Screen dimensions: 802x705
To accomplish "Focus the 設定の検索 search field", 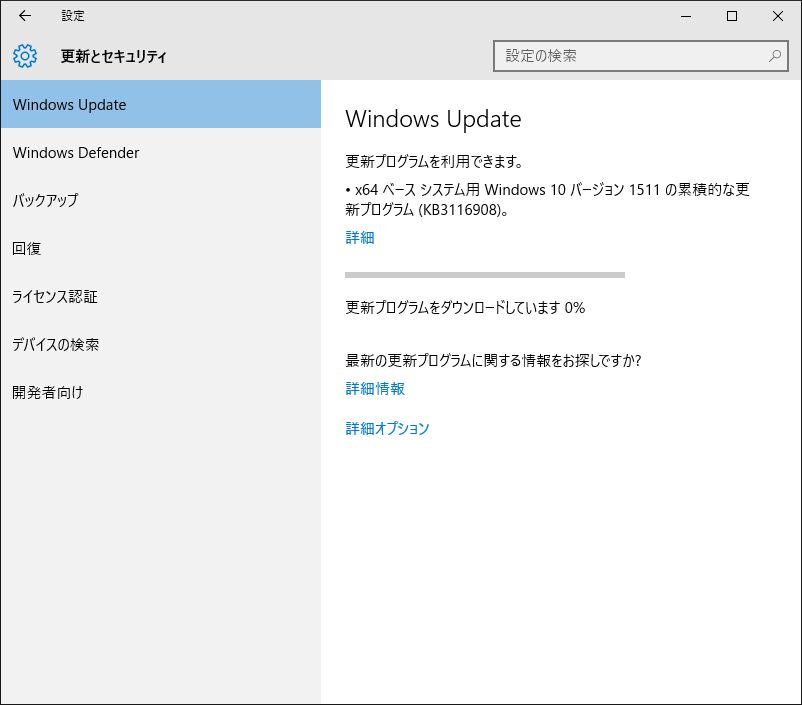I will [x=630, y=56].
